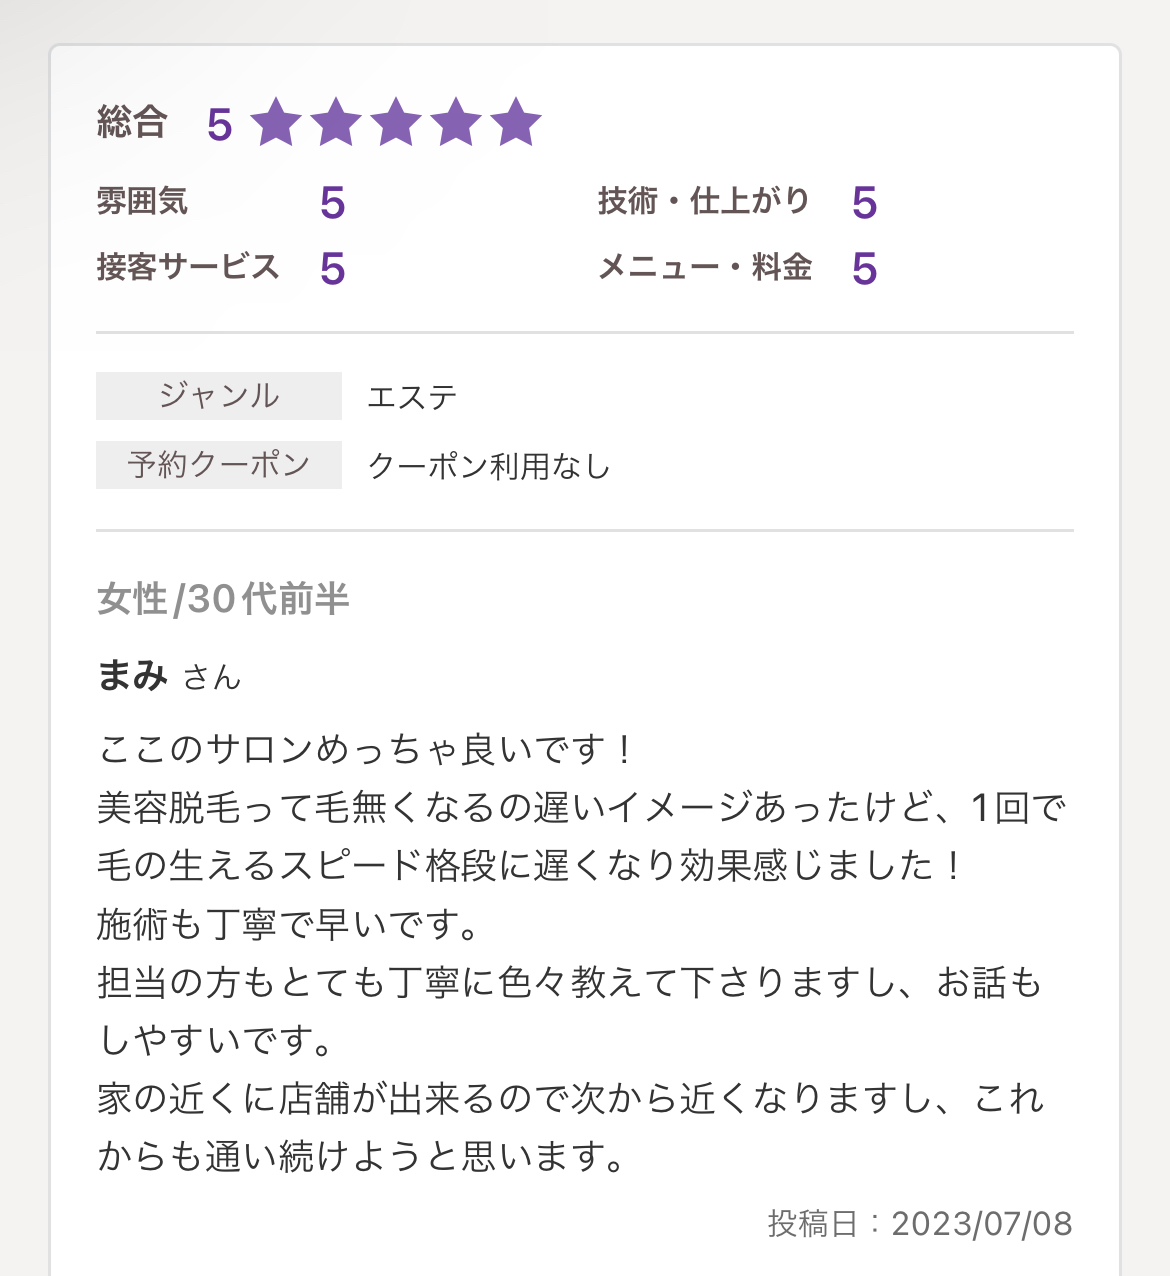Select the 接客サービス rating label
The height and width of the screenshot is (1276, 1170).
coord(188,267)
